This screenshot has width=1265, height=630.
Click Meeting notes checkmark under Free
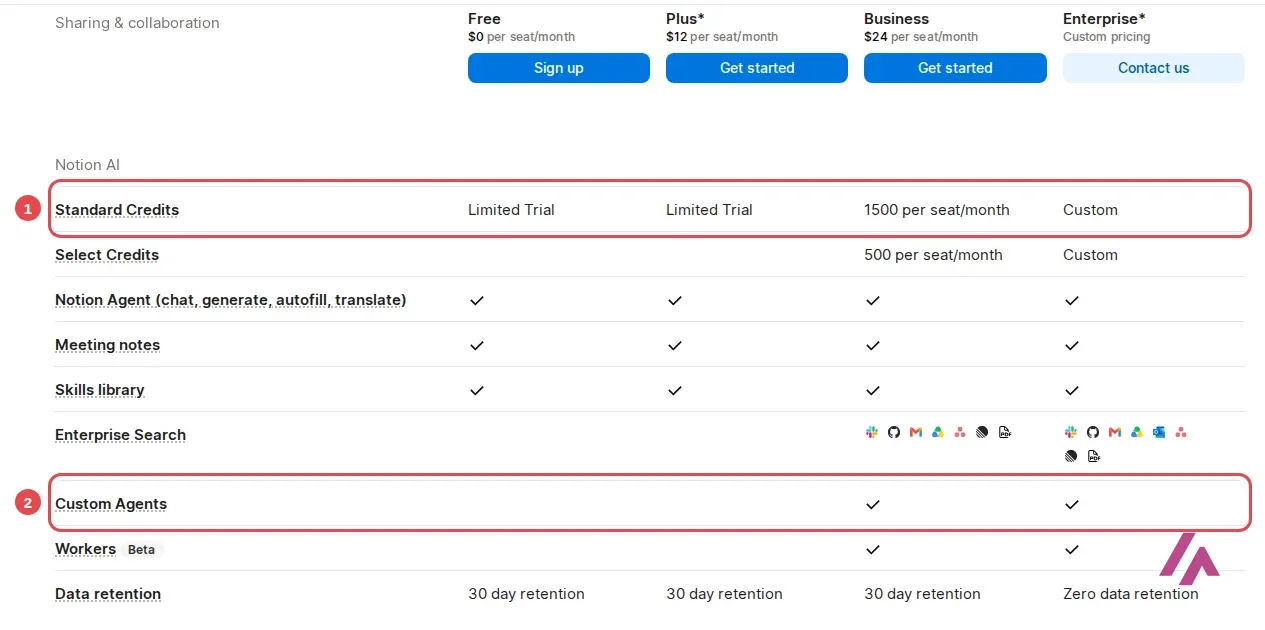click(x=477, y=345)
